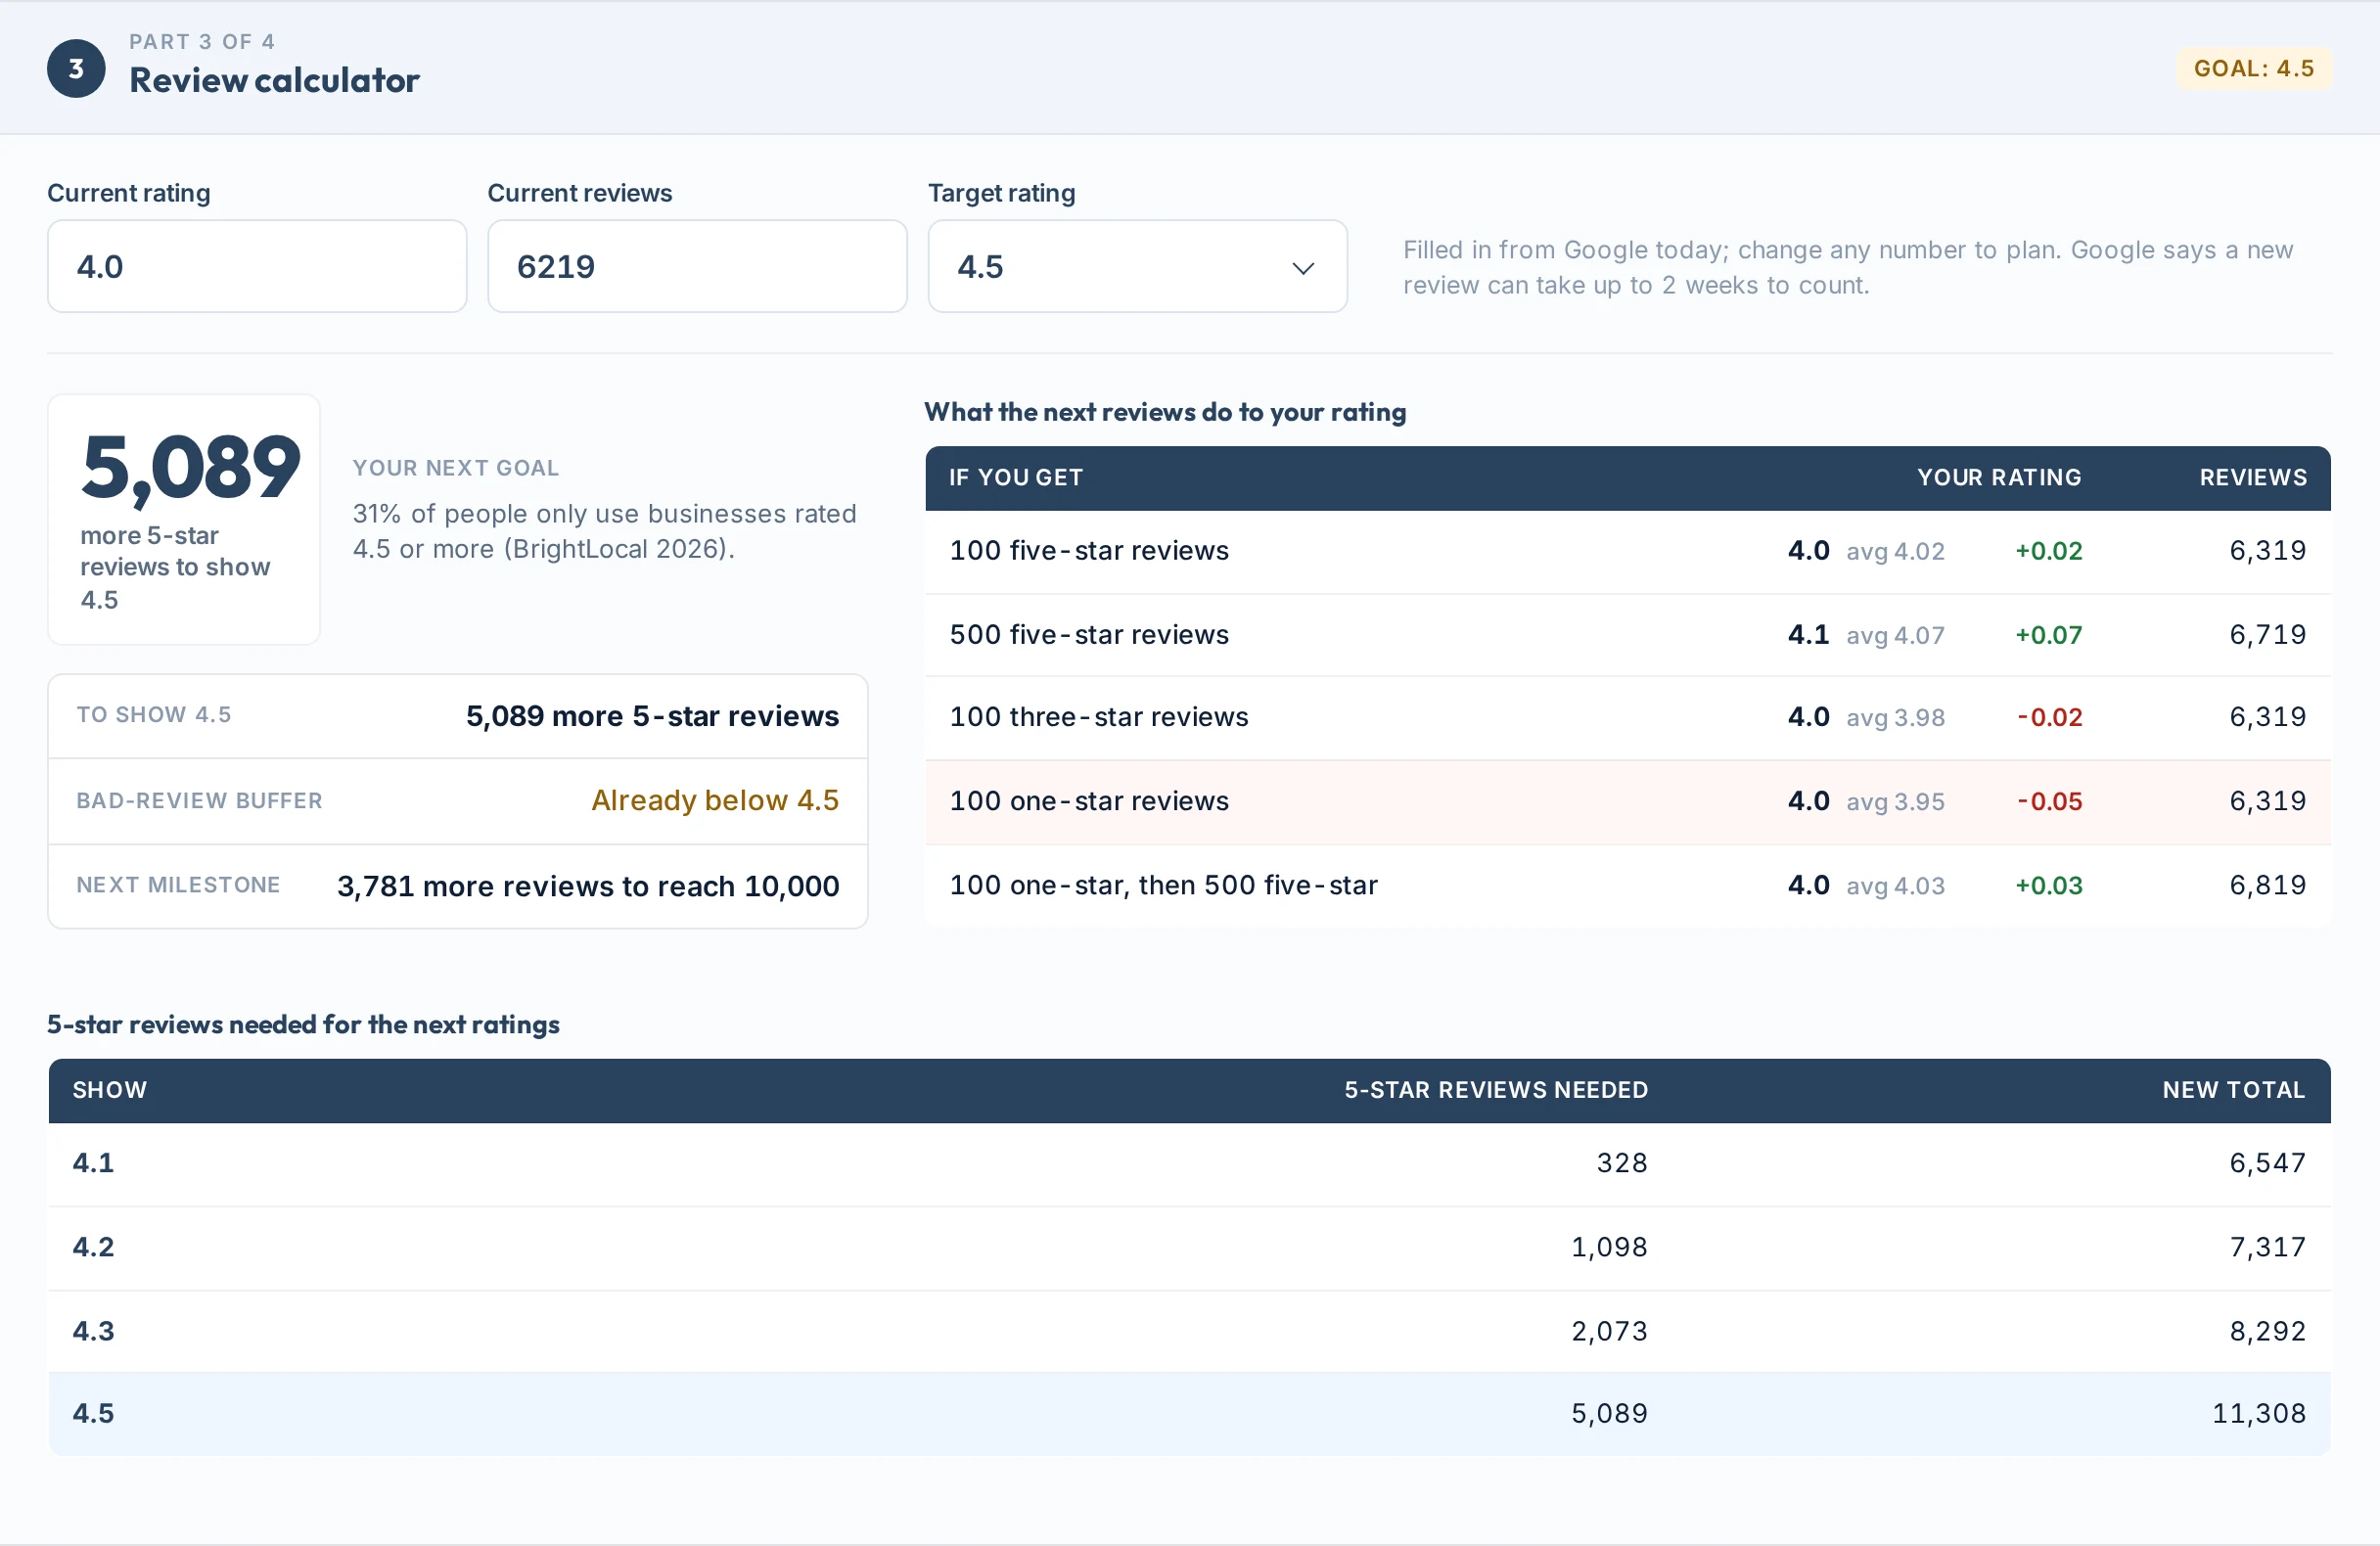The image size is (2380, 1546).
Task: Click the 2,073 reviews needed cell
Action: click(x=1609, y=1331)
